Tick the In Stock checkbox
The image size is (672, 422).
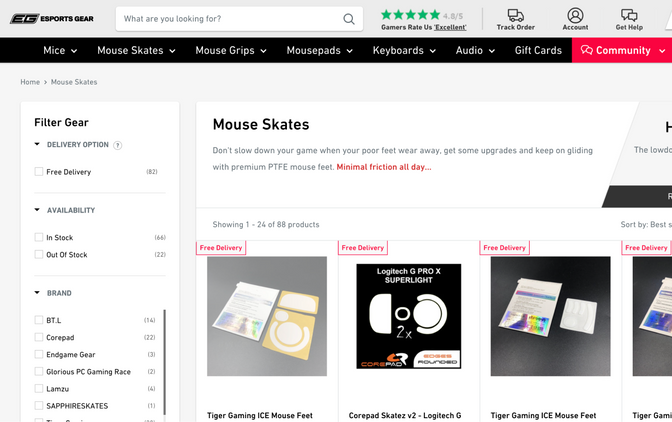(39, 238)
